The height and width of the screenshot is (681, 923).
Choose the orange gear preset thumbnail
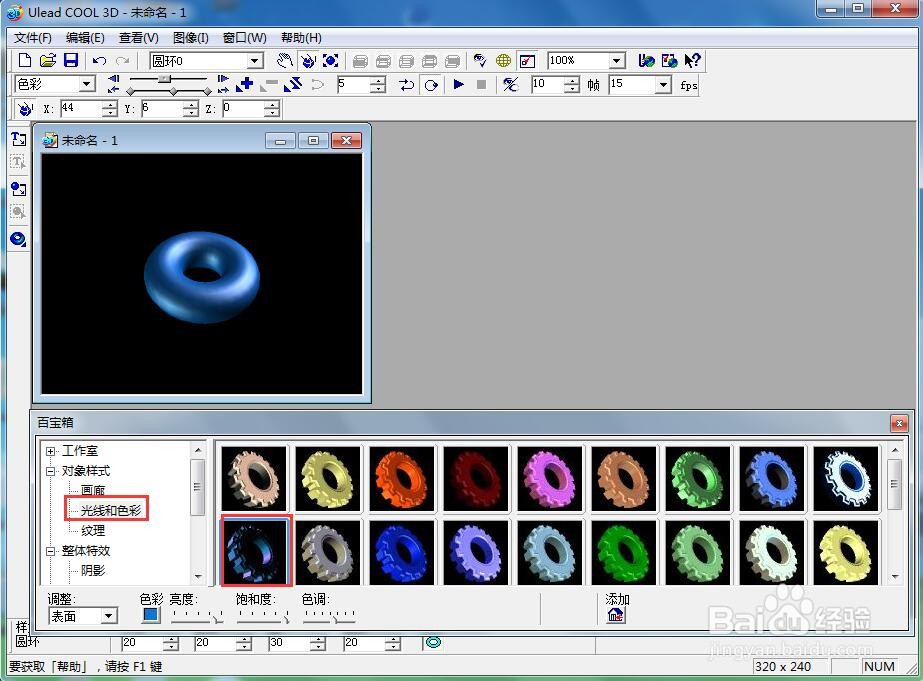click(402, 479)
